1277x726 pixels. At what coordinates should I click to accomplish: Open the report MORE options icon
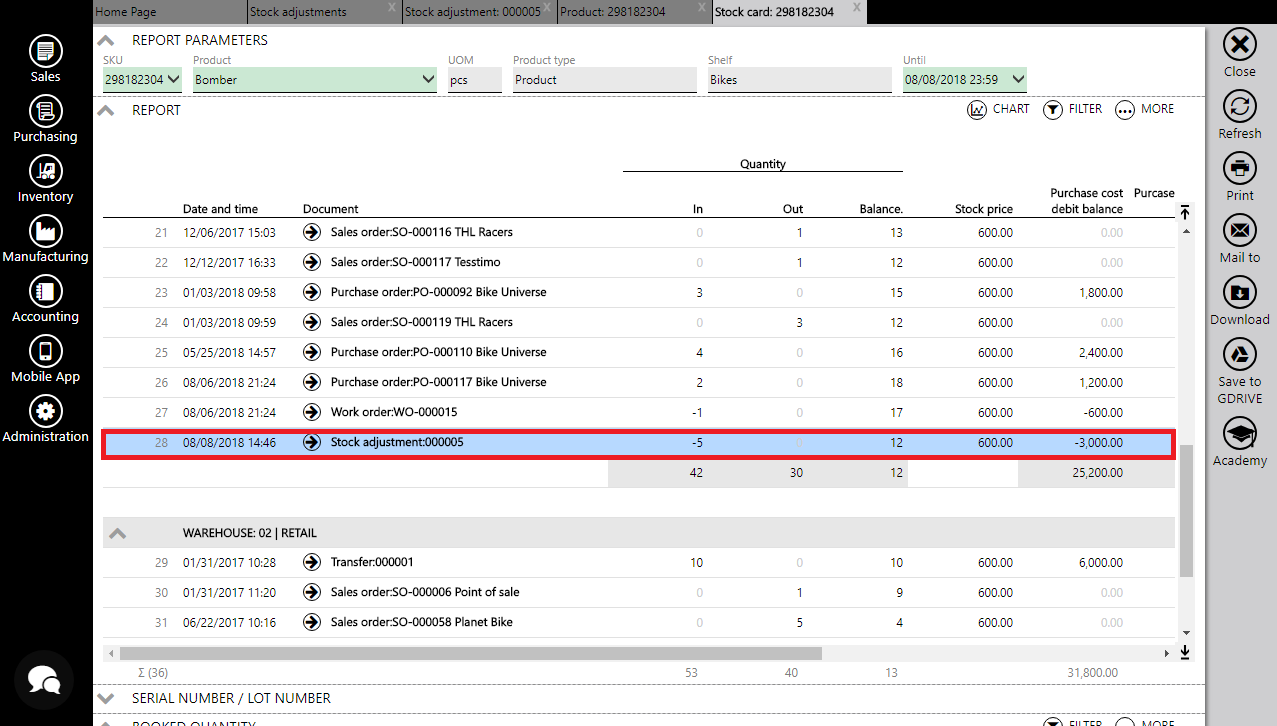point(1125,110)
